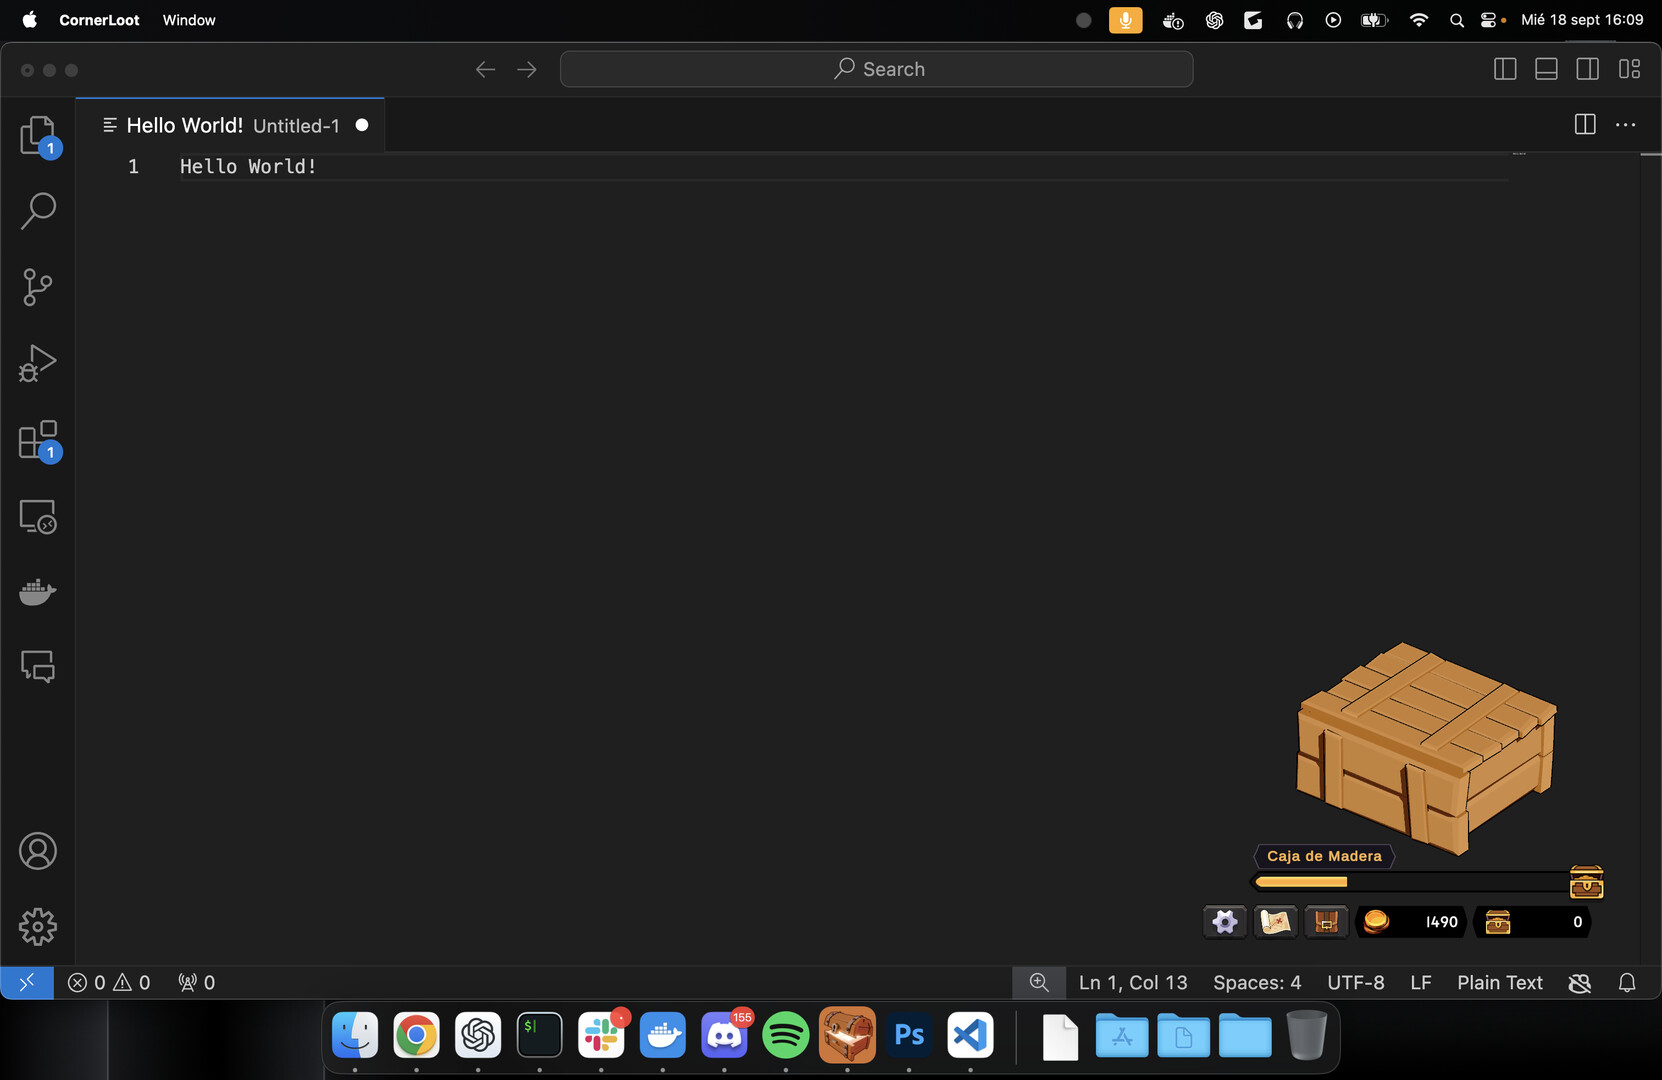Select the Untitled-1 tab
1662x1080 pixels.
(230, 125)
